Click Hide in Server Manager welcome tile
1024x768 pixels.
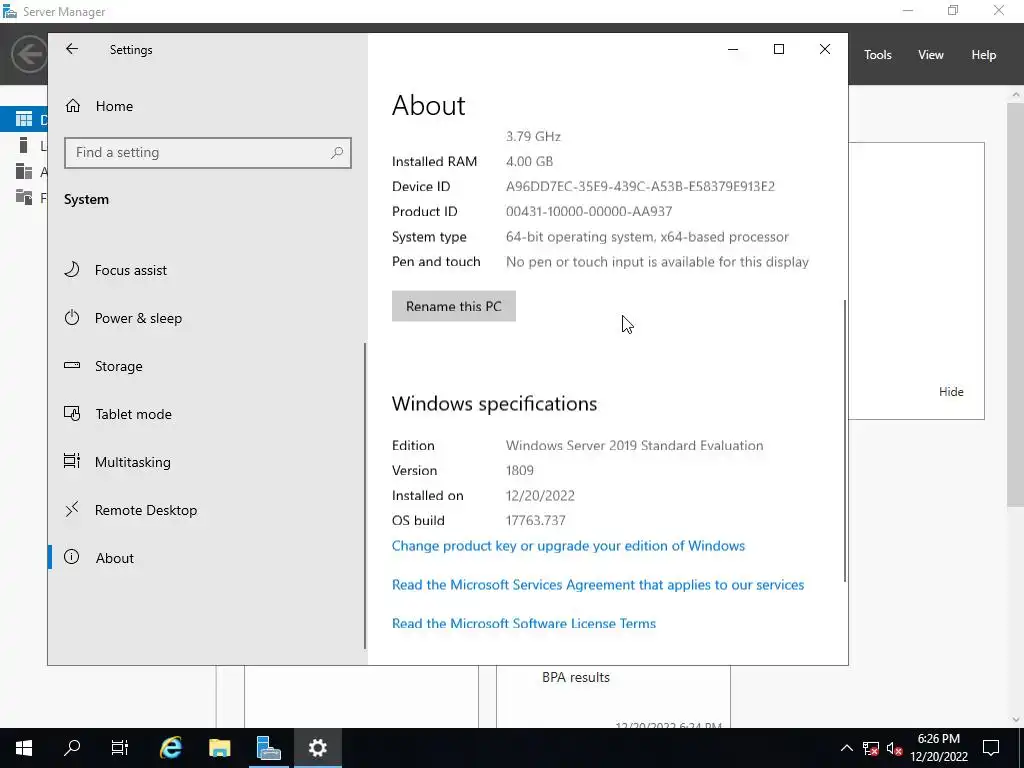point(951,392)
